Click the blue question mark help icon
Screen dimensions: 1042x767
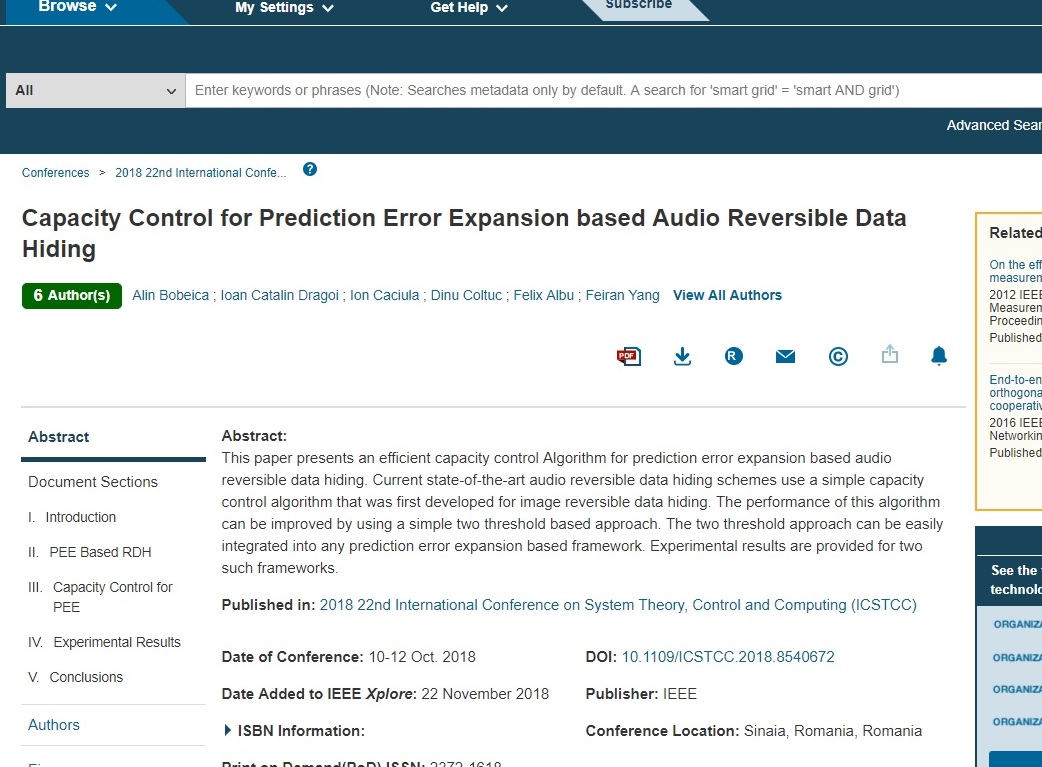[310, 169]
